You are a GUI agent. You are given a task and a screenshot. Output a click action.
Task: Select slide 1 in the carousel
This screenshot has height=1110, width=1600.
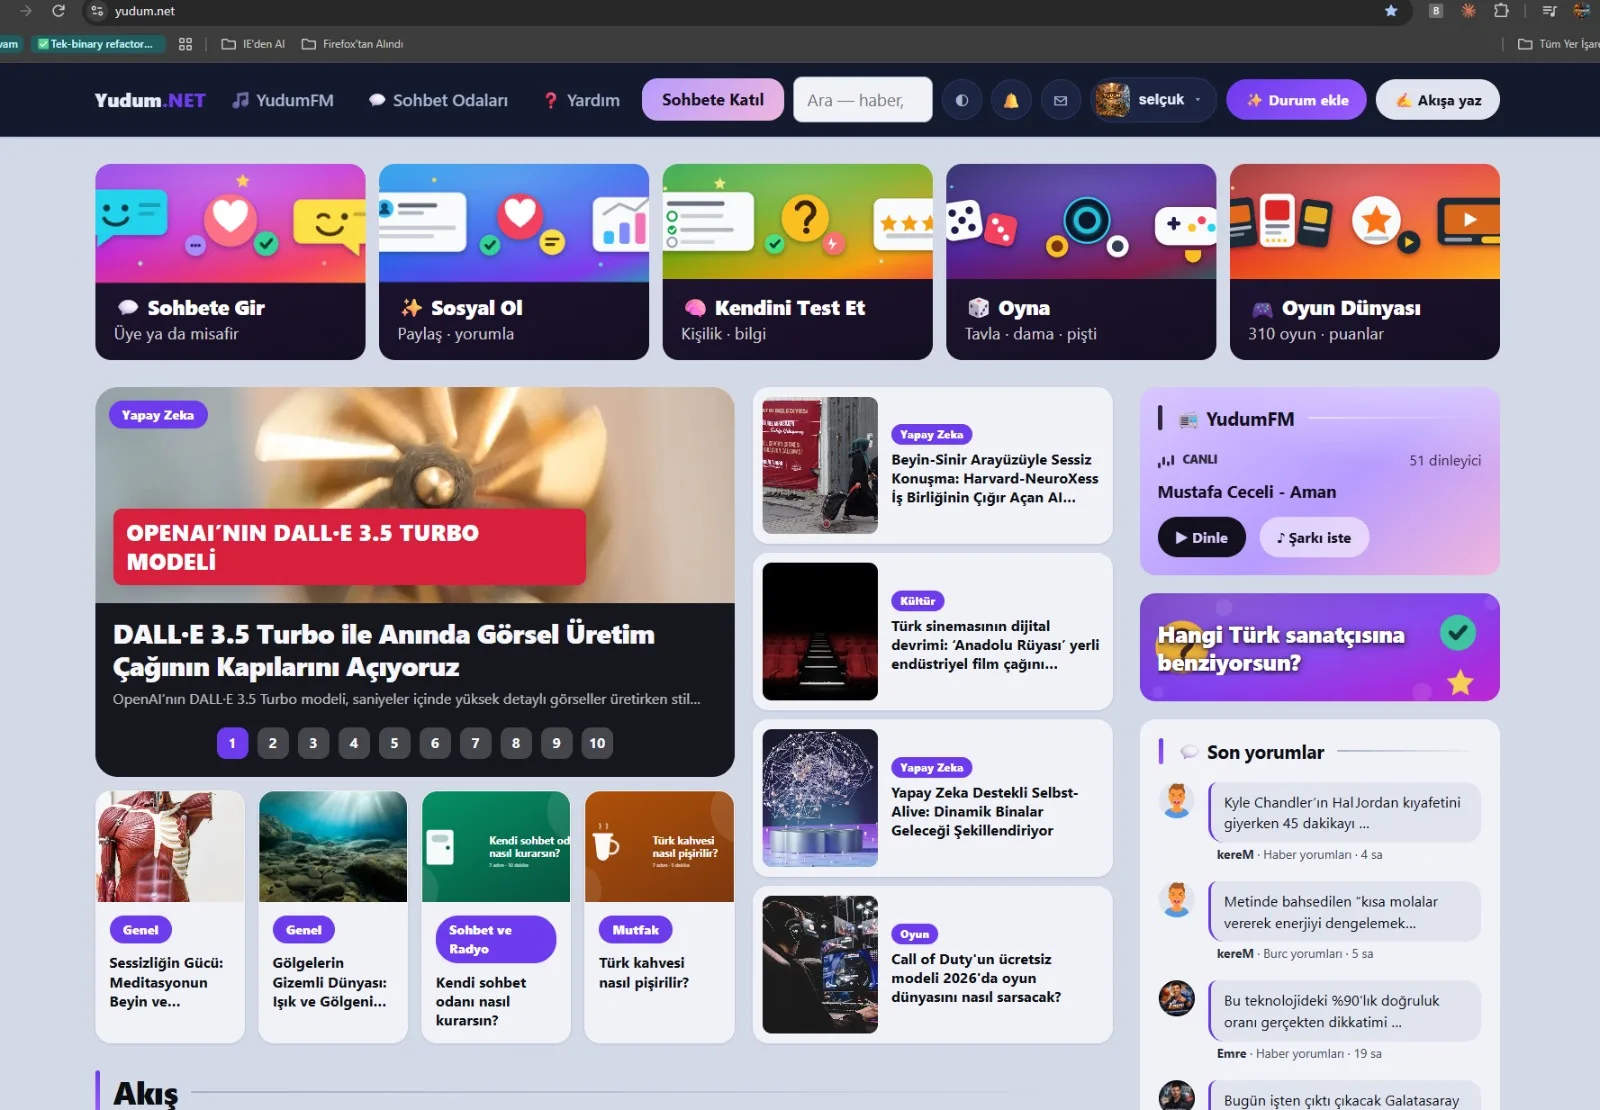pos(232,743)
